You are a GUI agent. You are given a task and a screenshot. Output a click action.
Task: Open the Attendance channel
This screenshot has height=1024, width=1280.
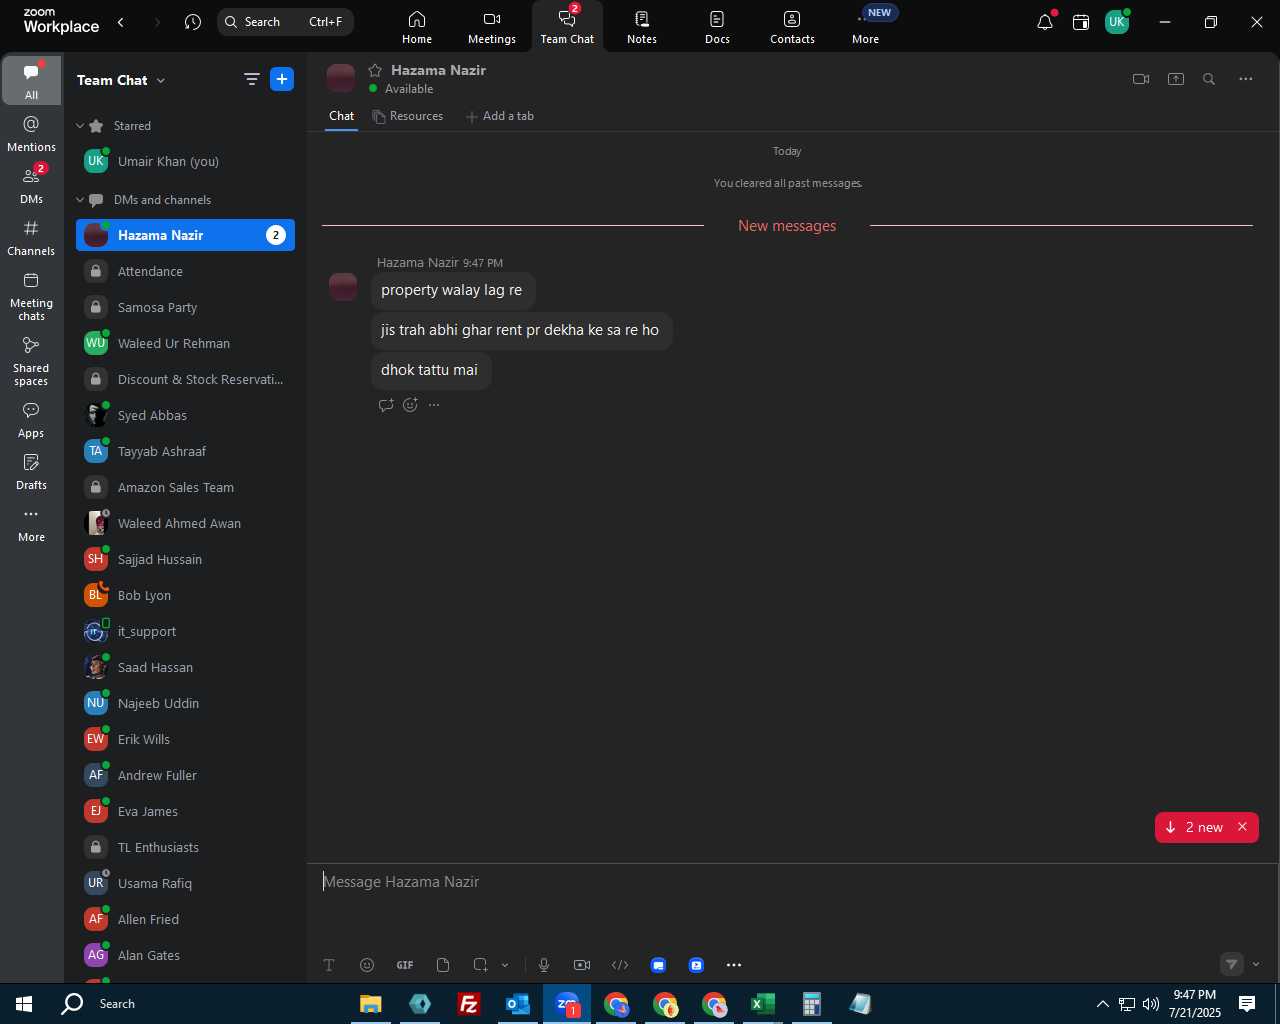[185, 271]
